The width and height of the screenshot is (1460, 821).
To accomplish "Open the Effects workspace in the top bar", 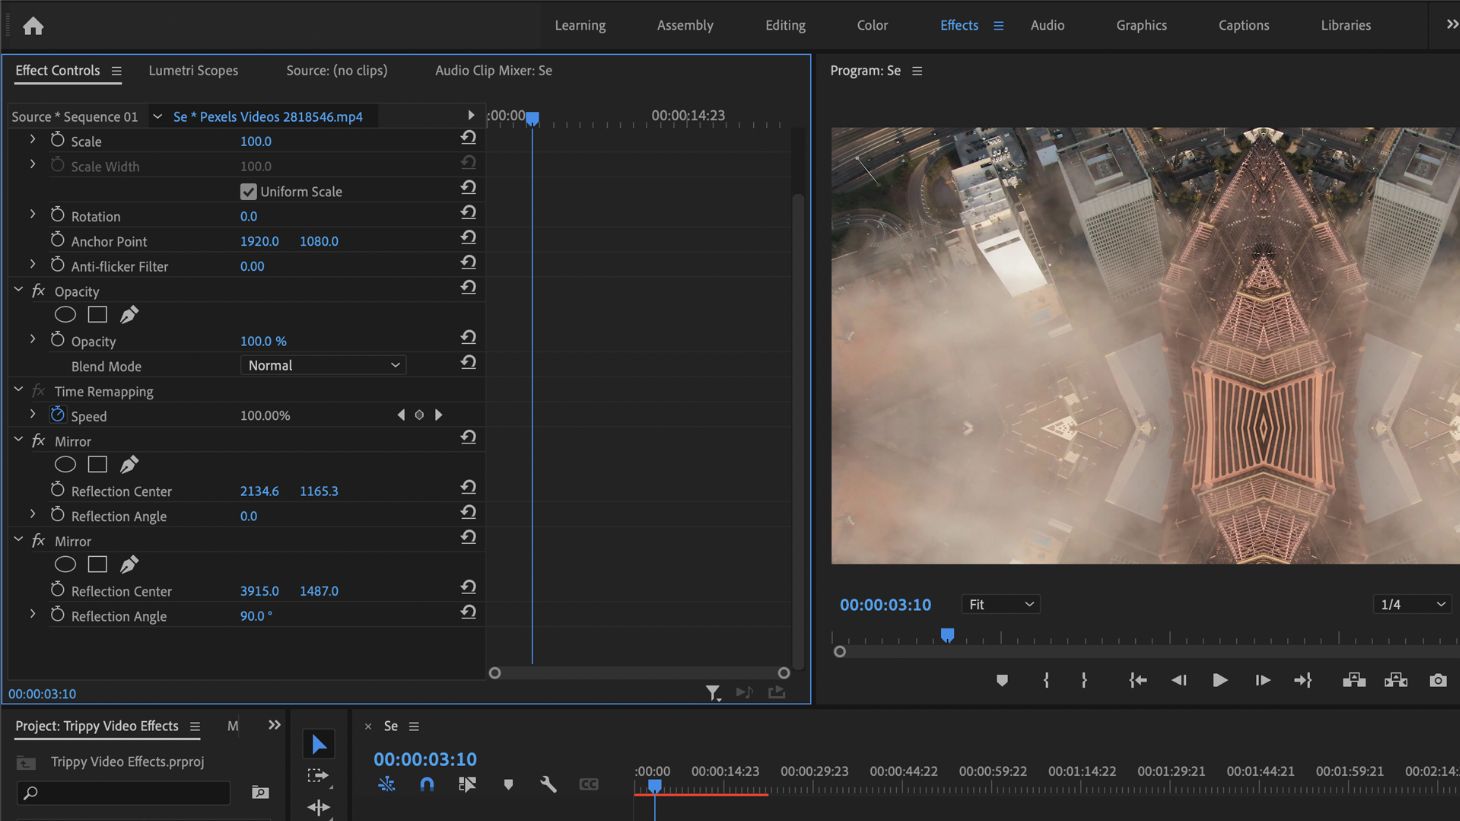I will click(x=958, y=25).
